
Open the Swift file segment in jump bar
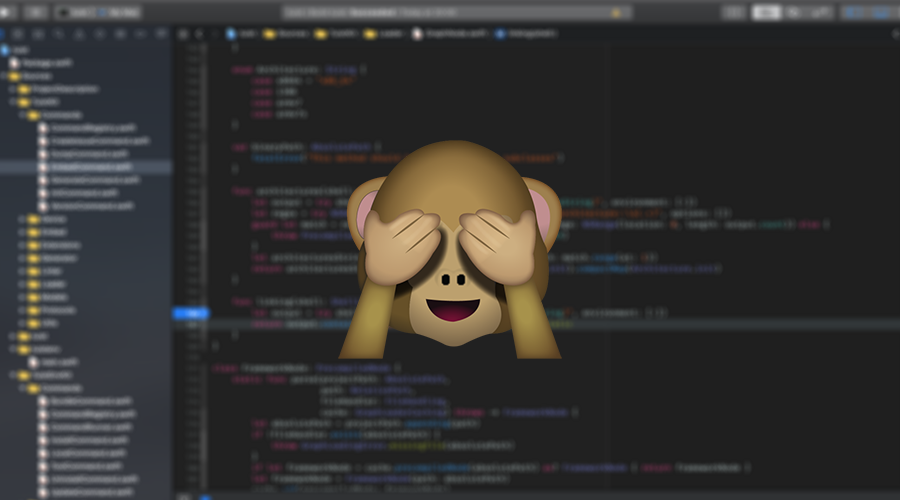click(x=451, y=34)
